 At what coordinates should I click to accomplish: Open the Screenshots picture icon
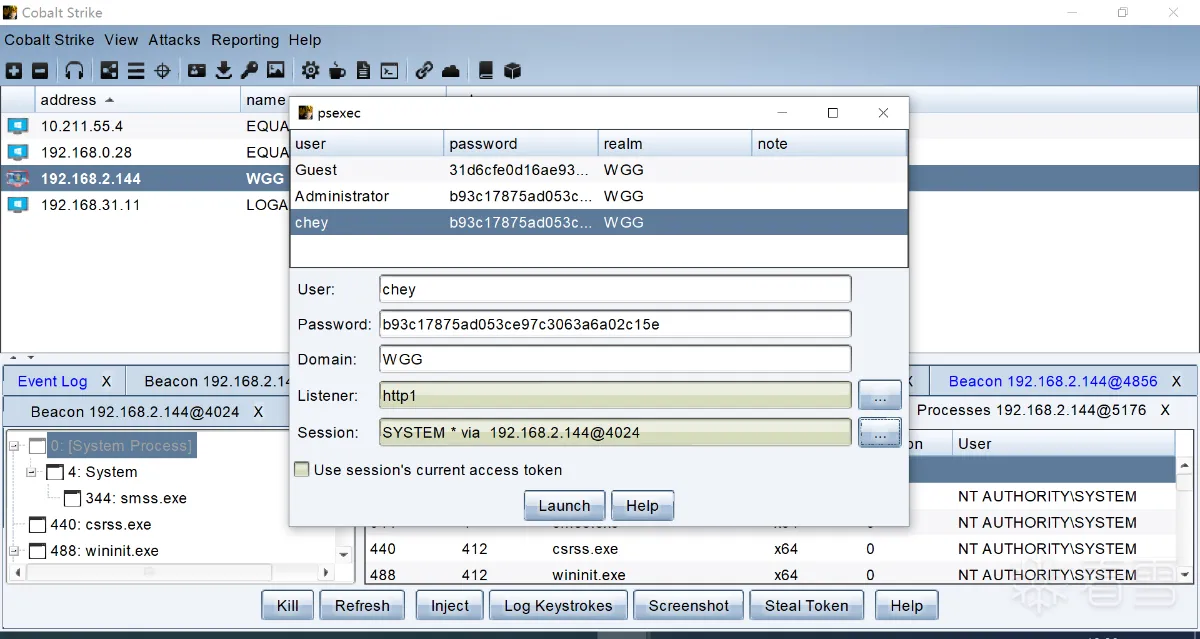[276, 71]
